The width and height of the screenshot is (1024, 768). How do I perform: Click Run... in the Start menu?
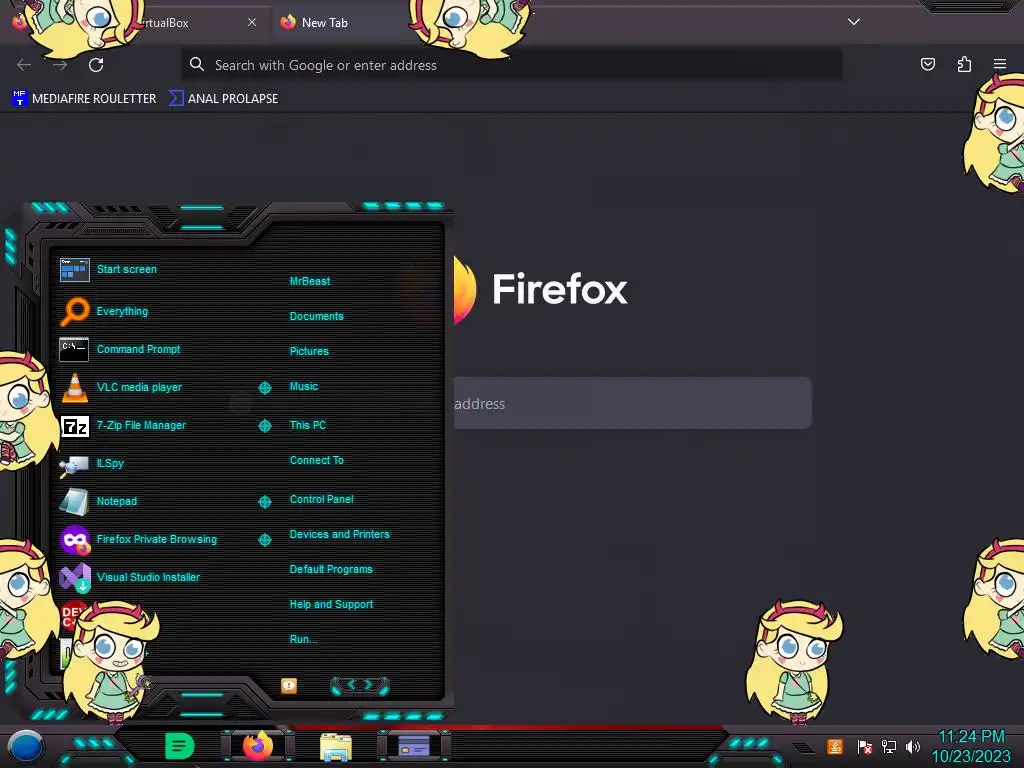click(x=304, y=639)
